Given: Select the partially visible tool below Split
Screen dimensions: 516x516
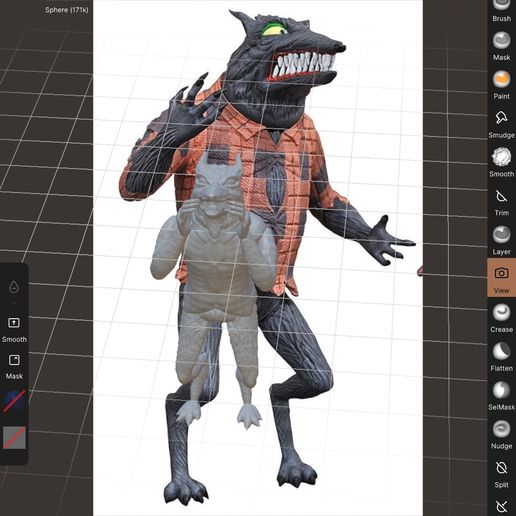Looking at the screenshot, I should [x=501, y=507].
